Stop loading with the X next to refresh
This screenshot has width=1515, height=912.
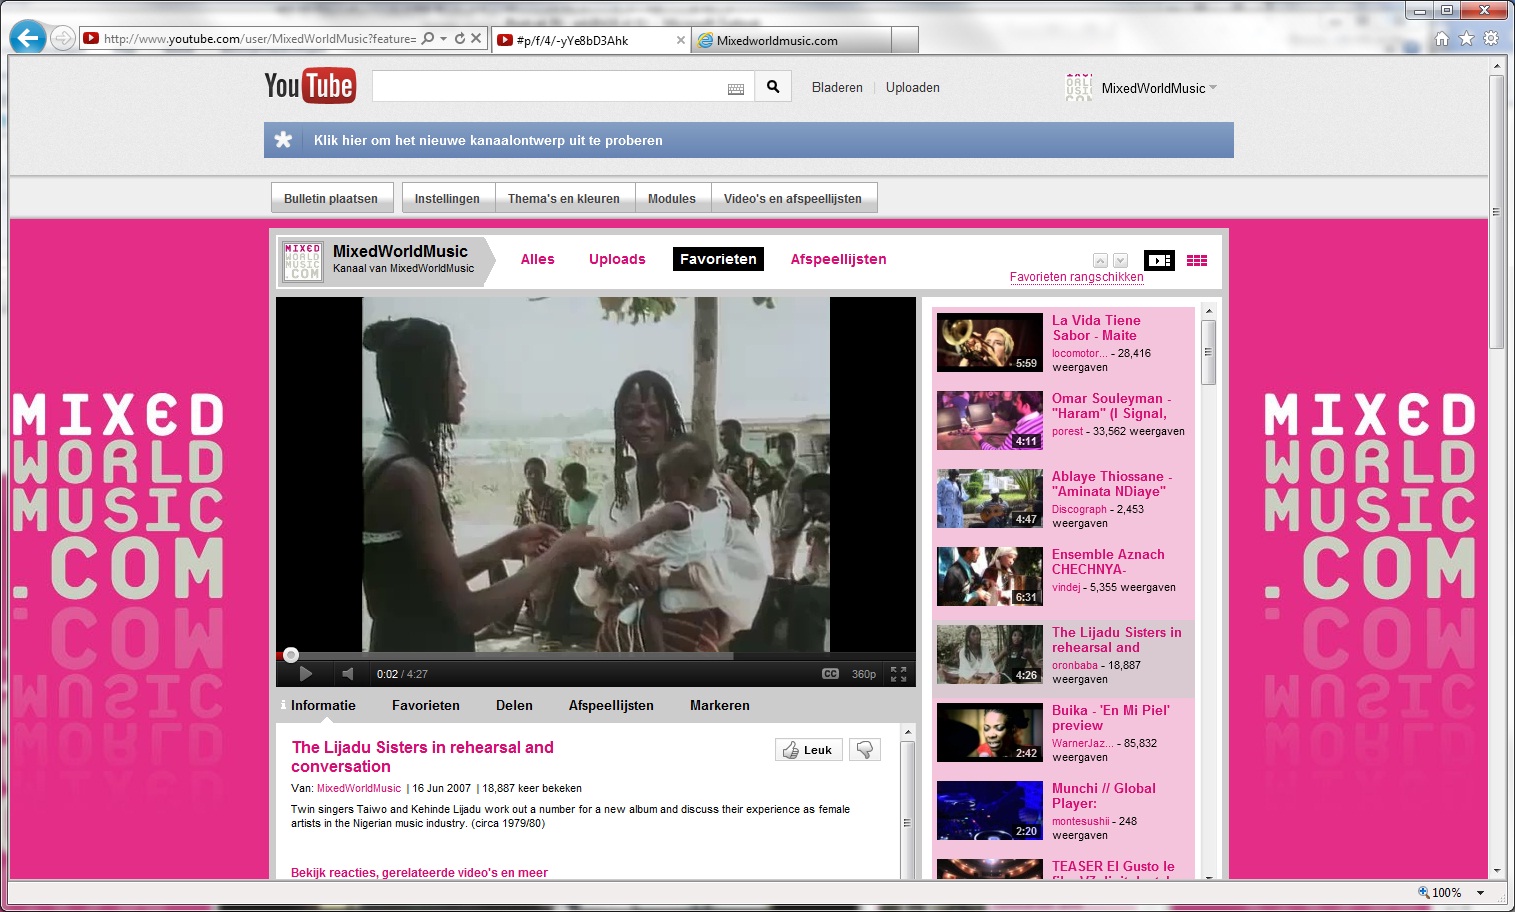click(476, 38)
